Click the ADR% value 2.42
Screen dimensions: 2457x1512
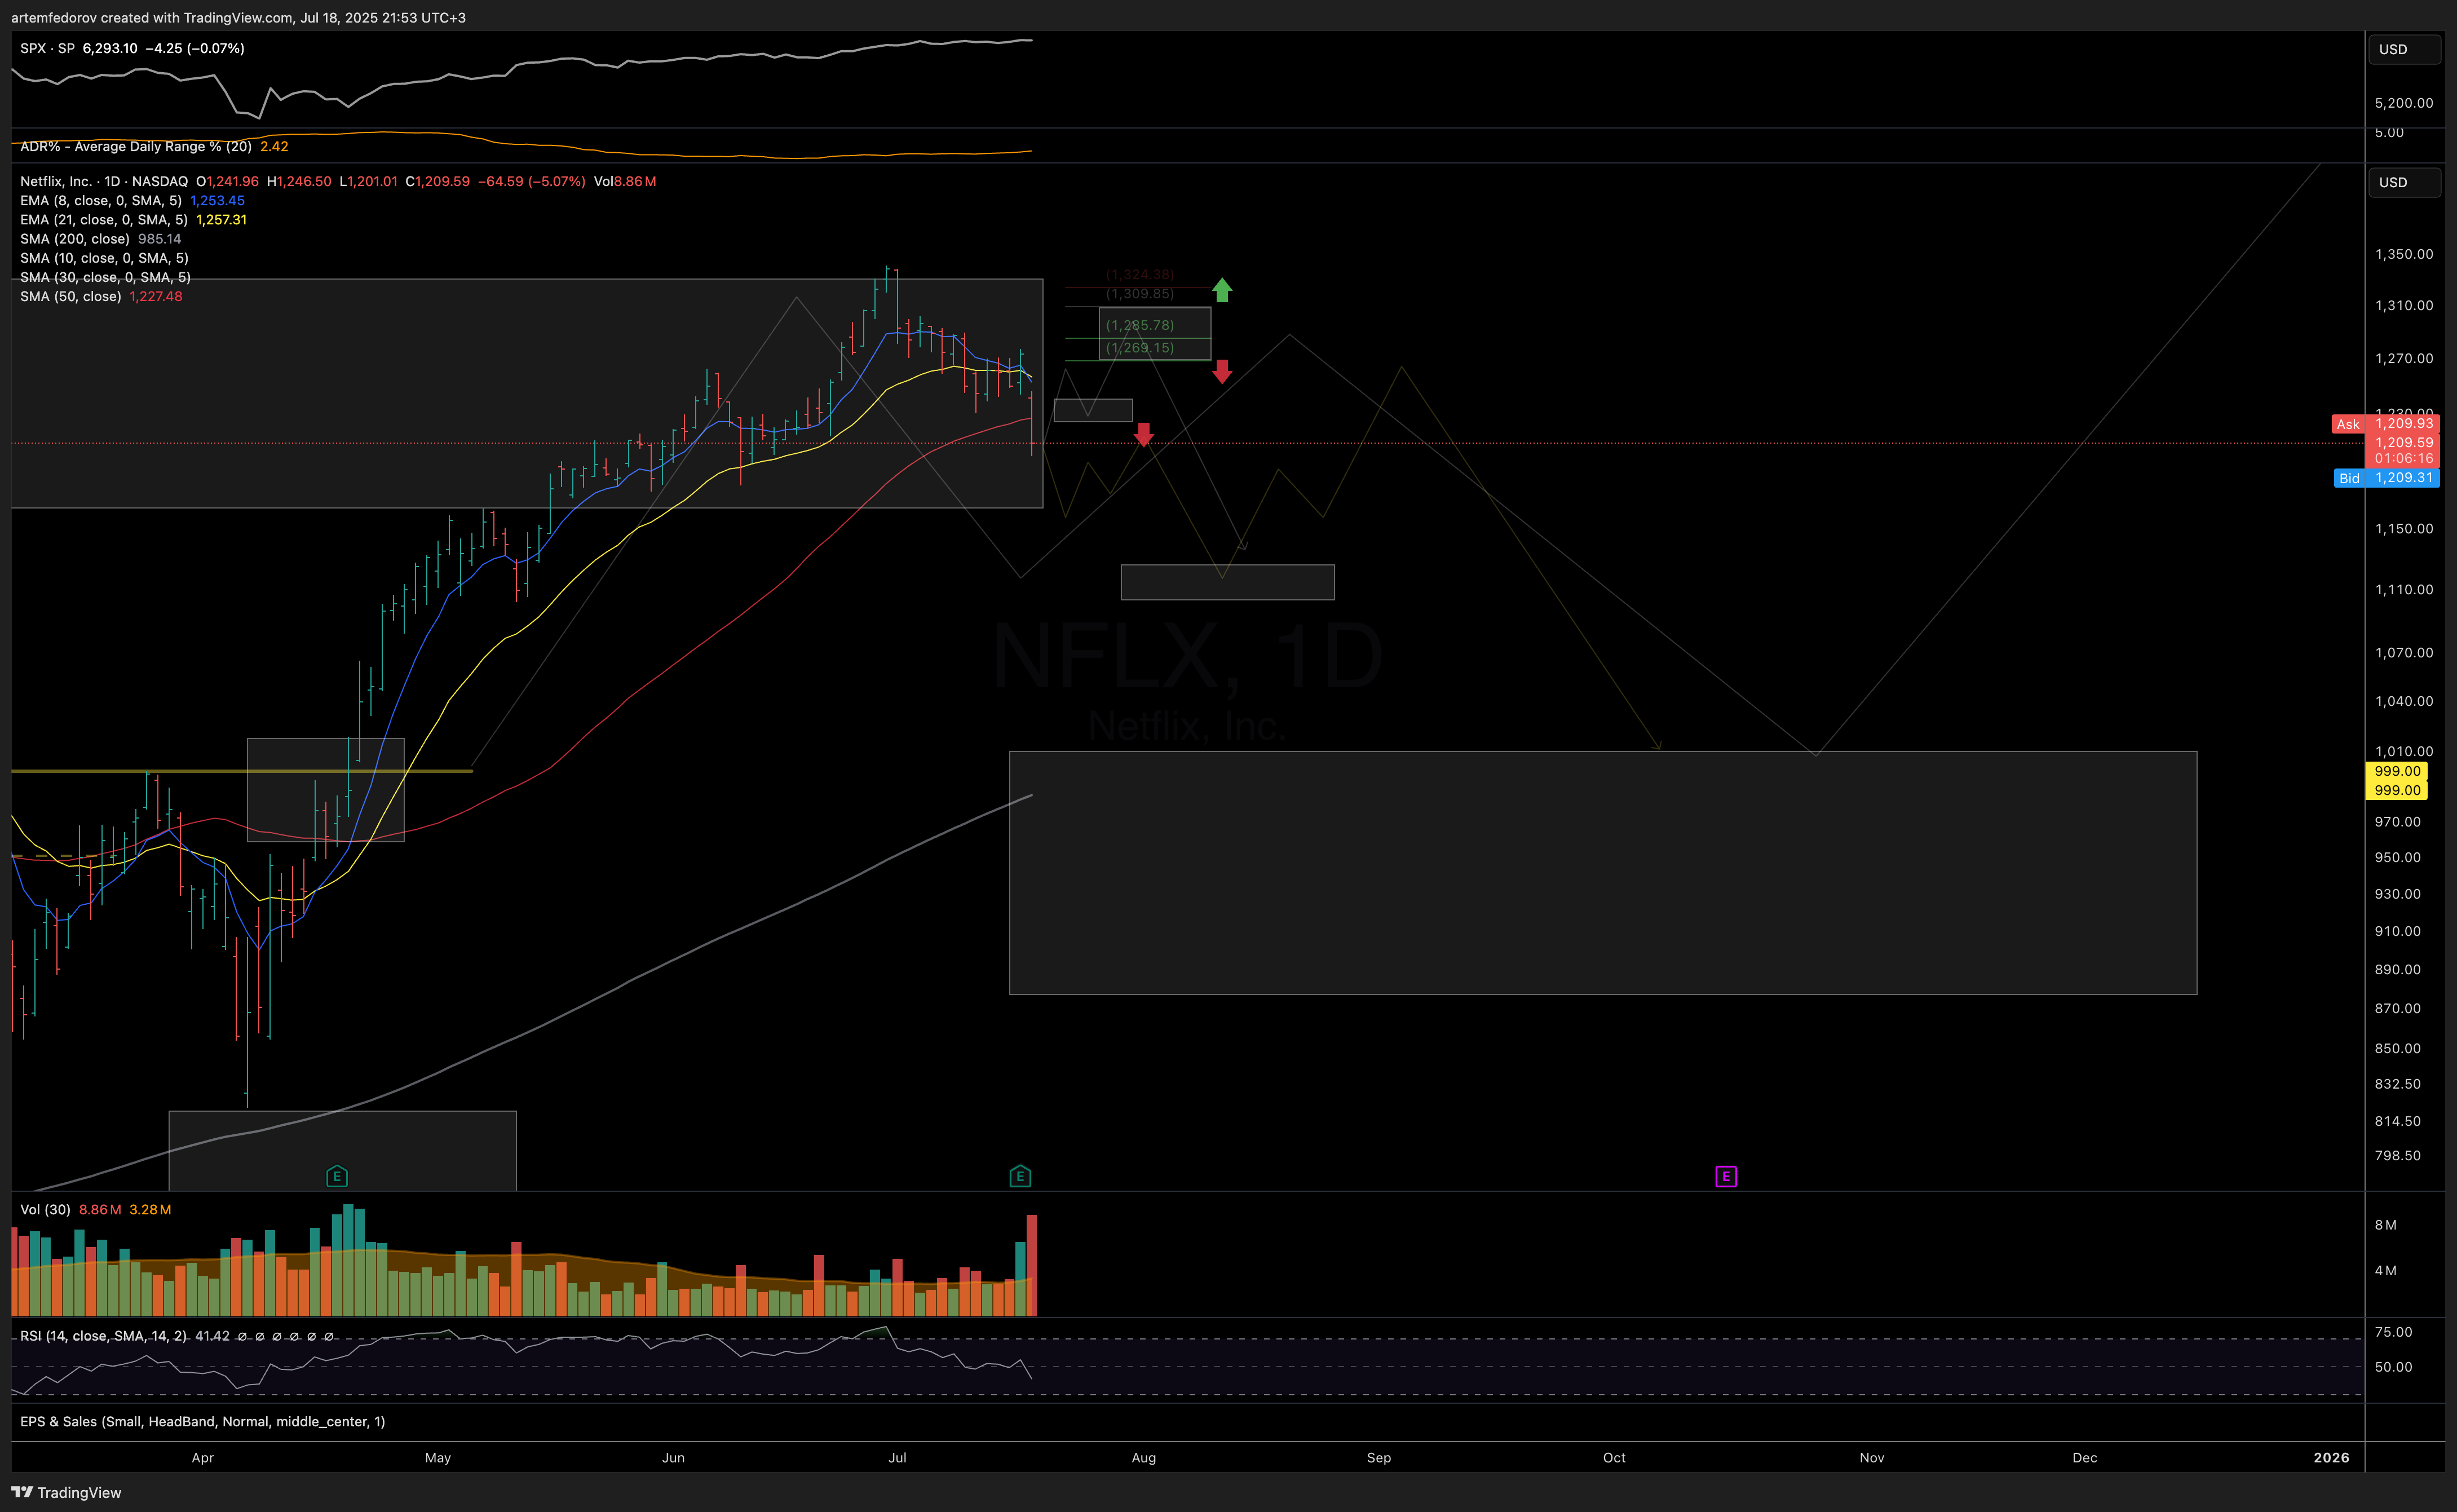pos(274,146)
